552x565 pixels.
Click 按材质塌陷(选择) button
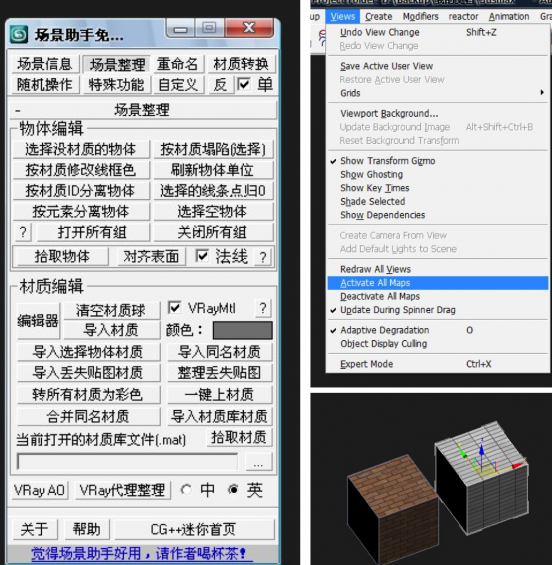[x=213, y=150]
